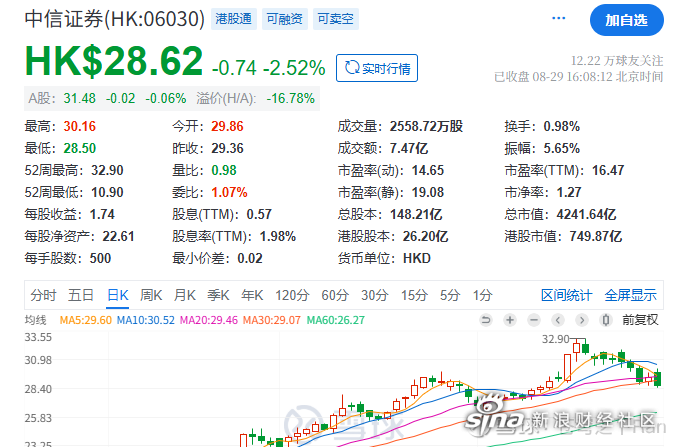The image size is (686, 447).
Task: Click the 均线 indicator label
Action: click(x=35, y=320)
